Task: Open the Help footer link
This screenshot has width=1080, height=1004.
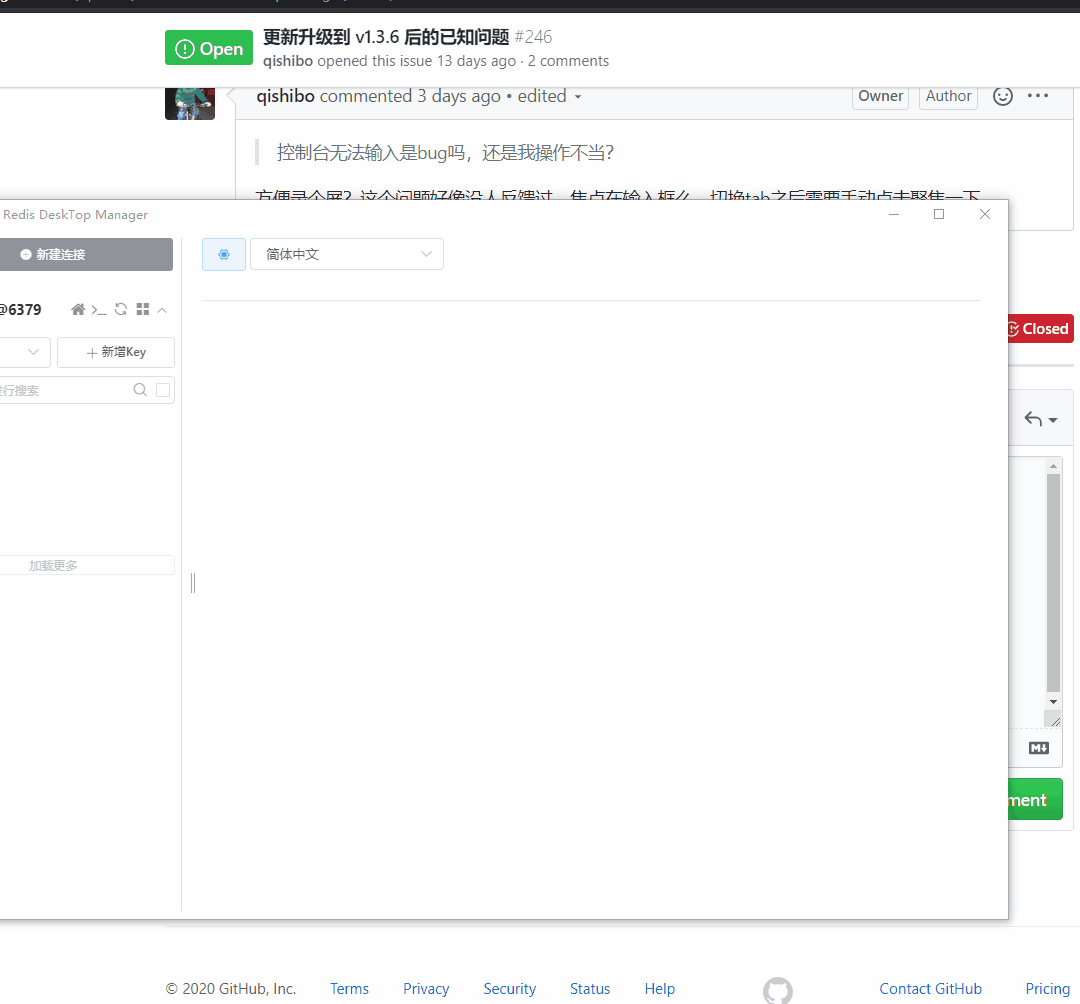Action: 659,989
